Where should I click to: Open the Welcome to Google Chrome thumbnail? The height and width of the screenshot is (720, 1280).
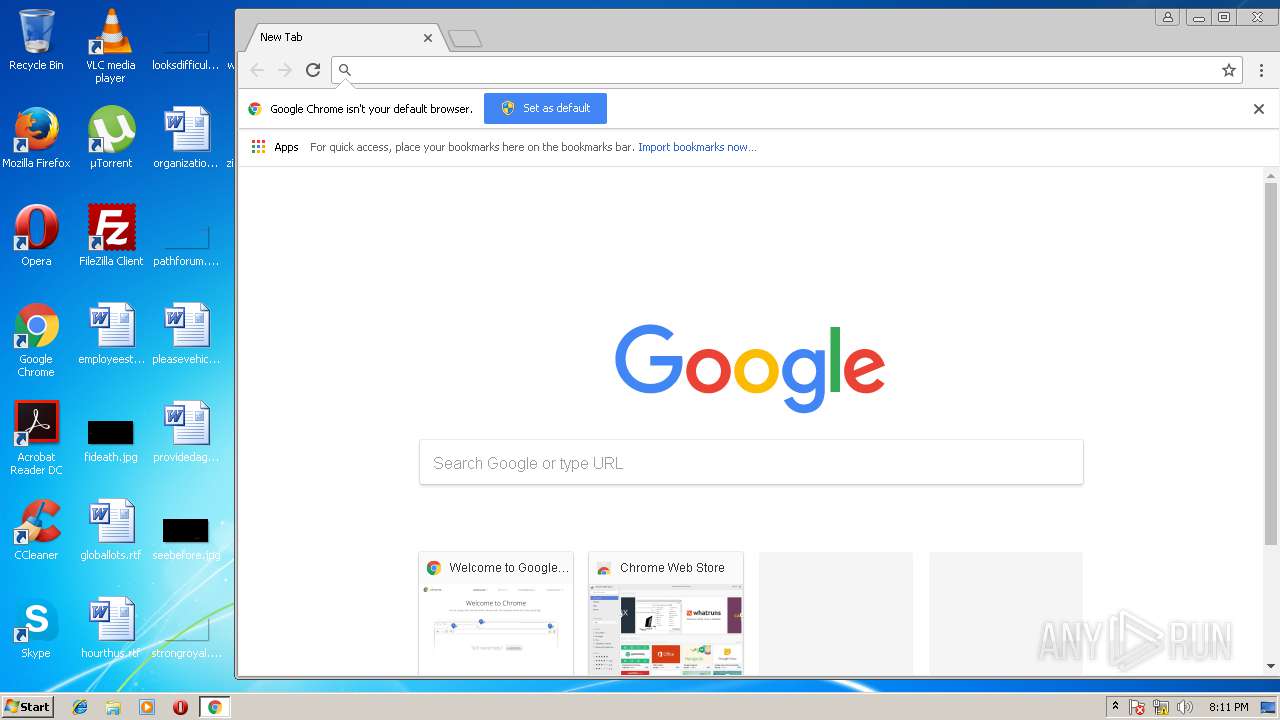tap(496, 613)
